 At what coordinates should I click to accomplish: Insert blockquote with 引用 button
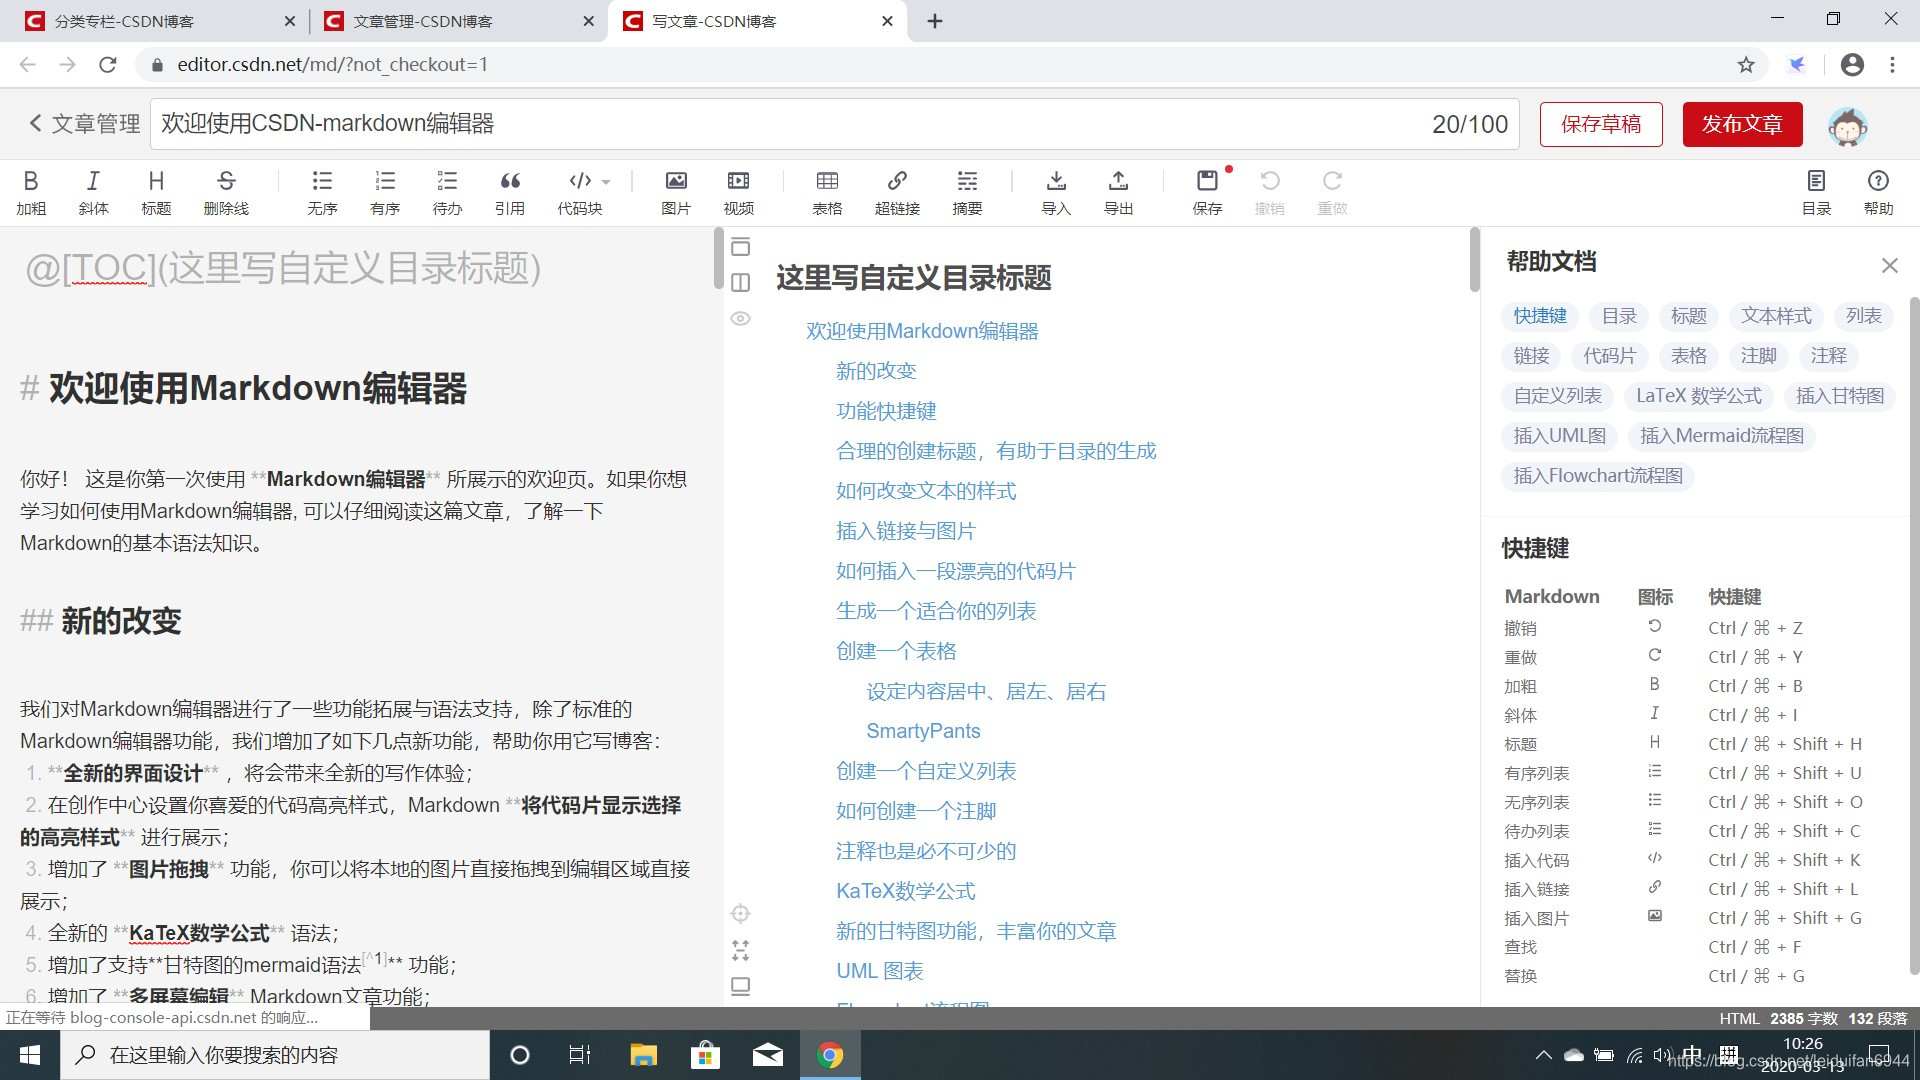tap(510, 192)
